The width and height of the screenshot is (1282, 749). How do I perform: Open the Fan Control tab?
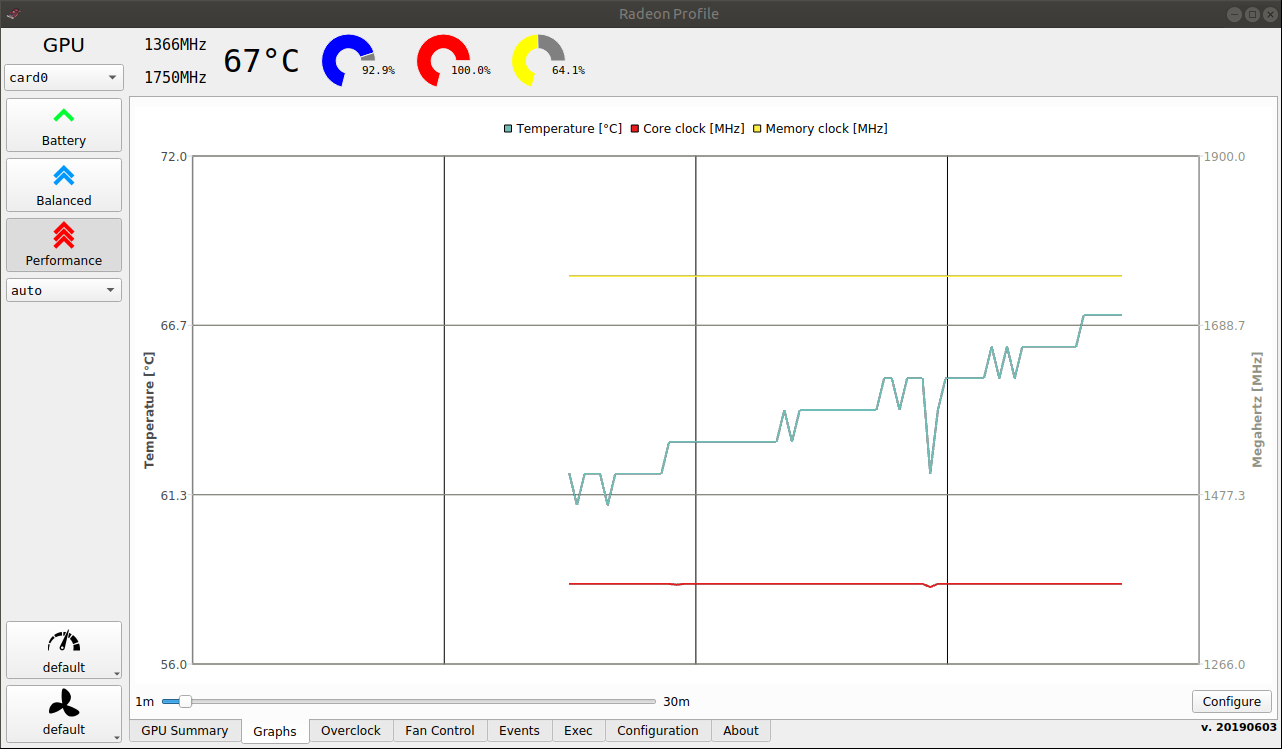coord(440,731)
